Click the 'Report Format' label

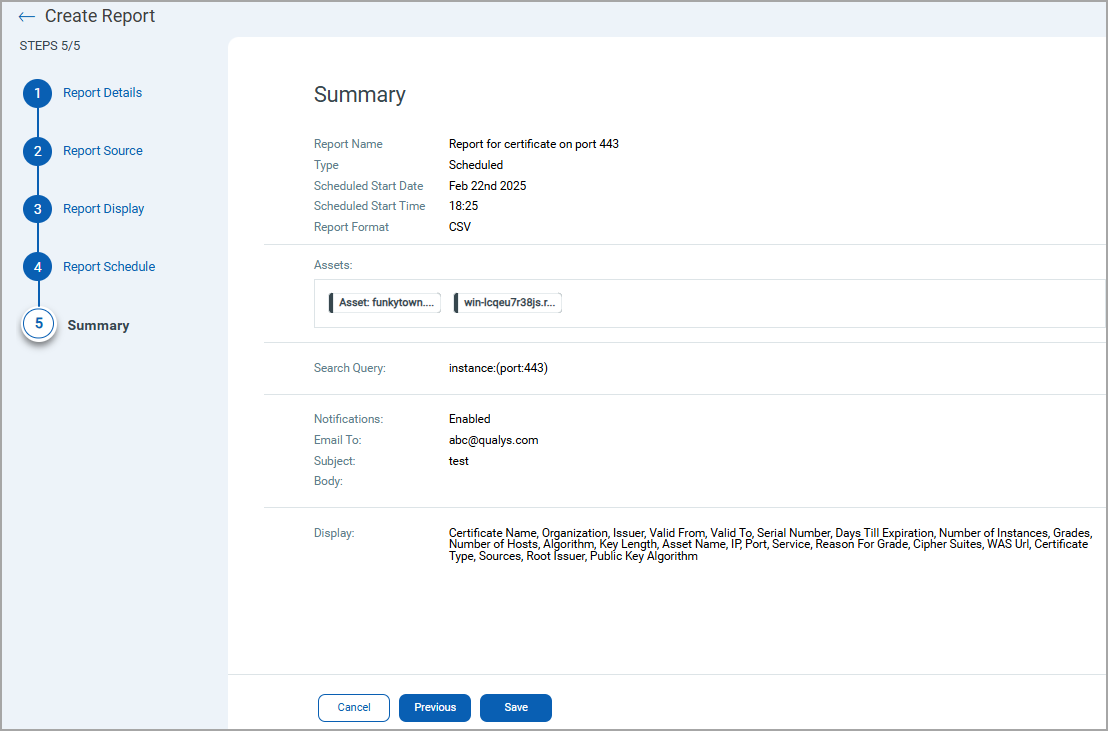point(351,227)
